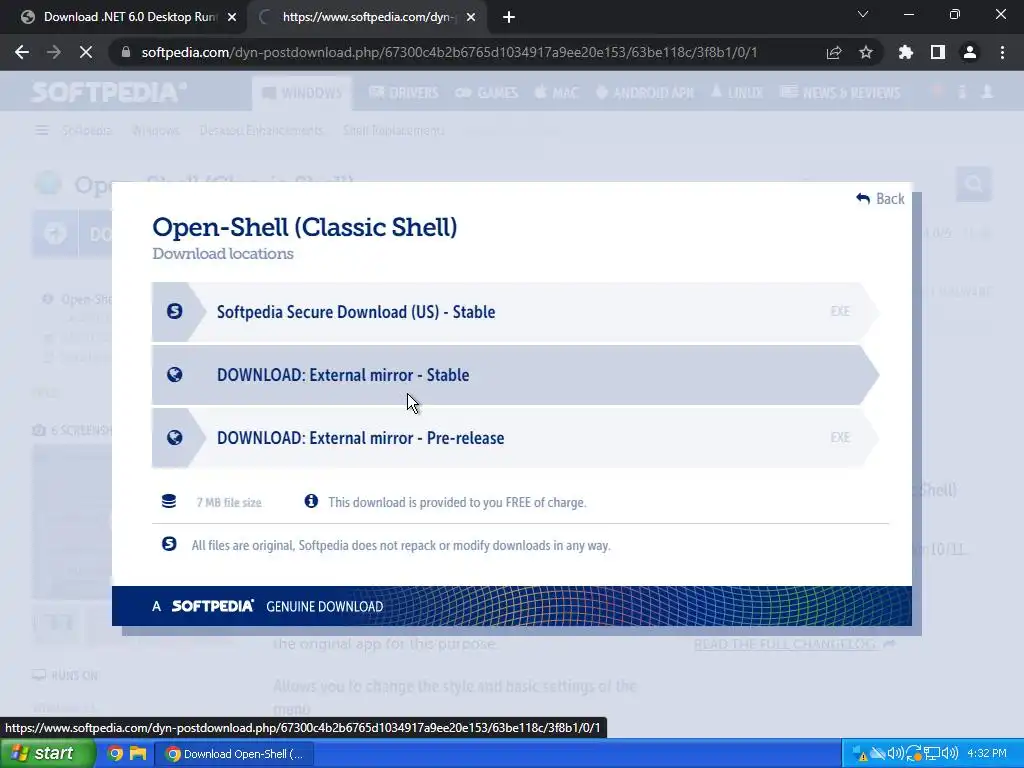Bookmark this page with the star icon
The height and width of the screenshot is (768, 1024).
click(x=866, y=52)
